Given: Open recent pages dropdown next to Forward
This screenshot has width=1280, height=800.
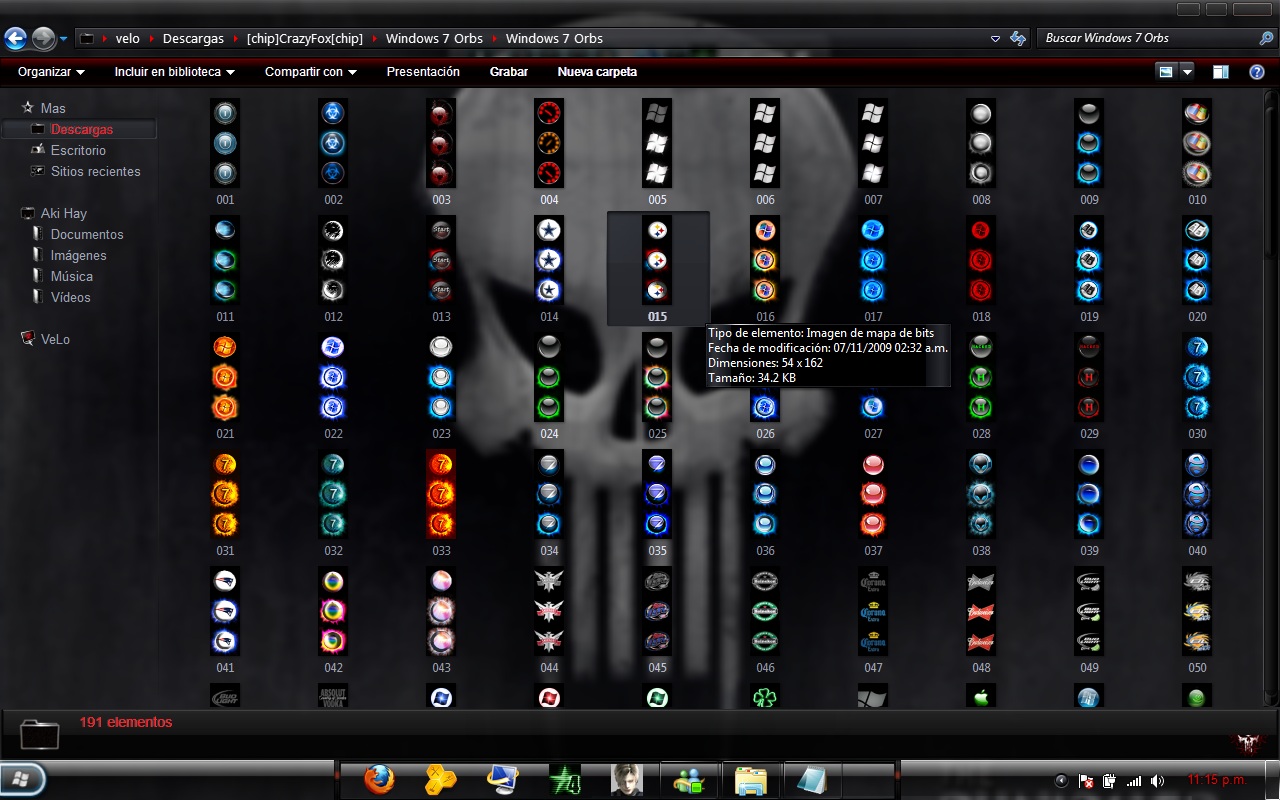Looking at the screenshot, I should click(x=64, y=39).
